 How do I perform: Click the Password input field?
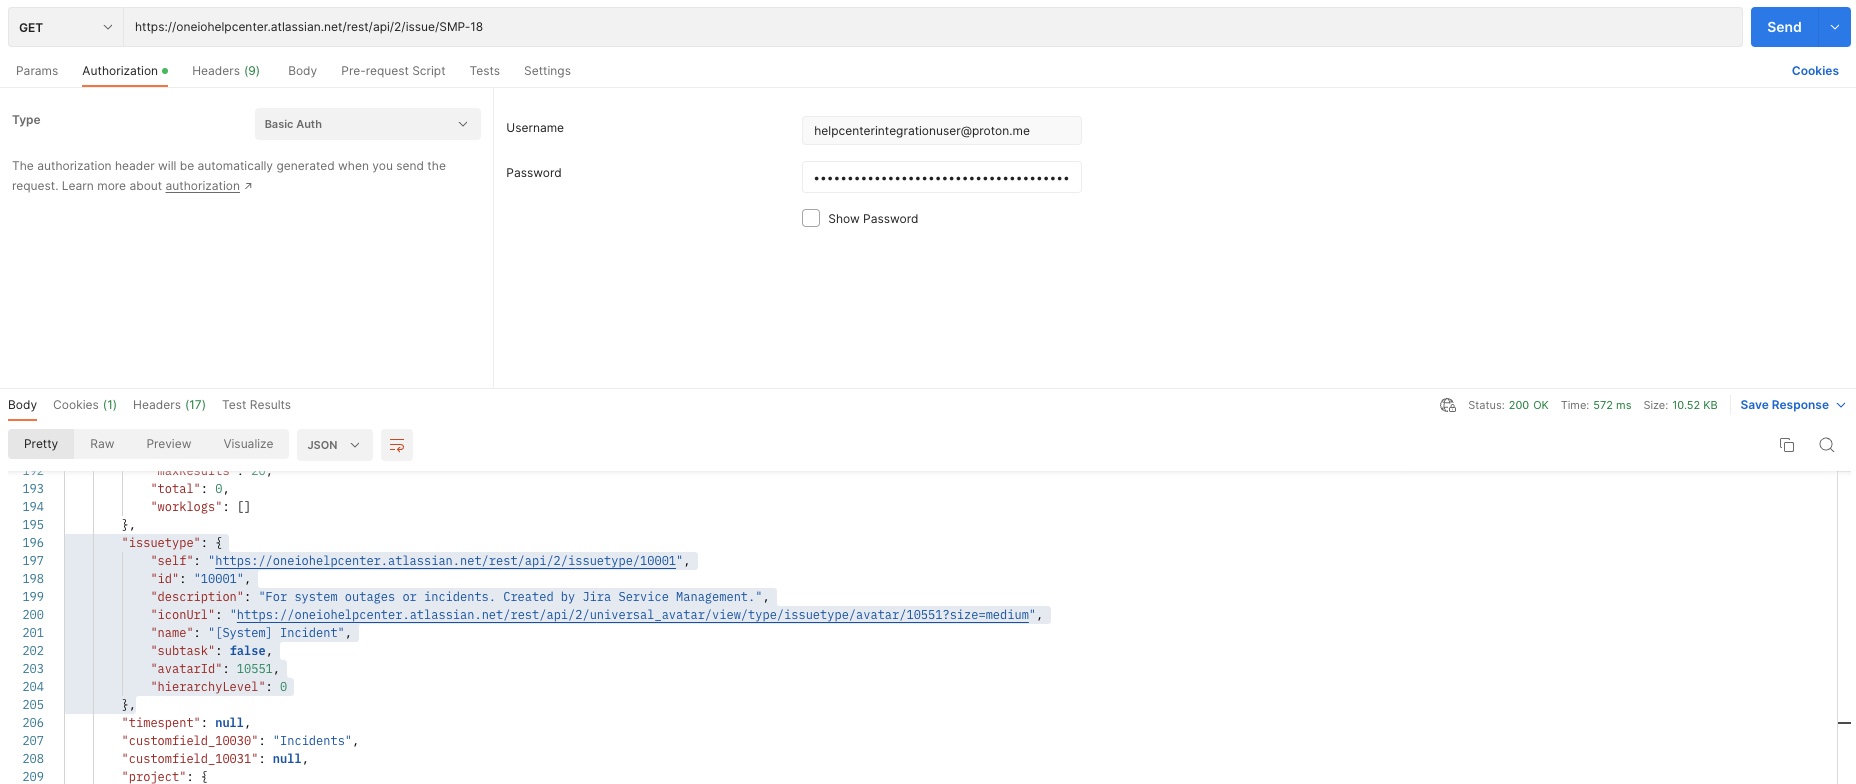click(x=941, y=177)
